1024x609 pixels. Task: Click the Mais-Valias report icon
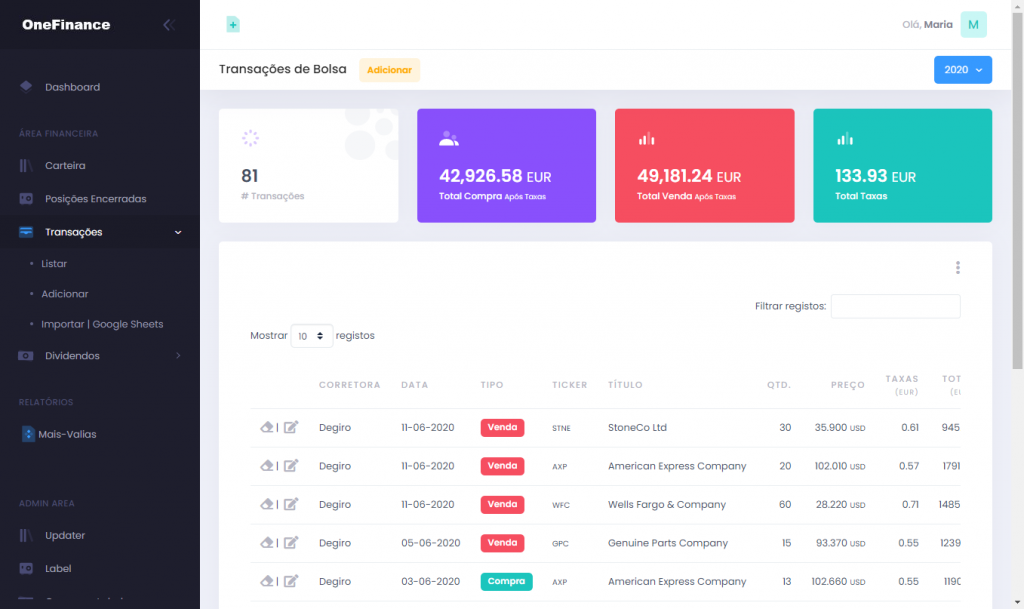coord(27,434)
